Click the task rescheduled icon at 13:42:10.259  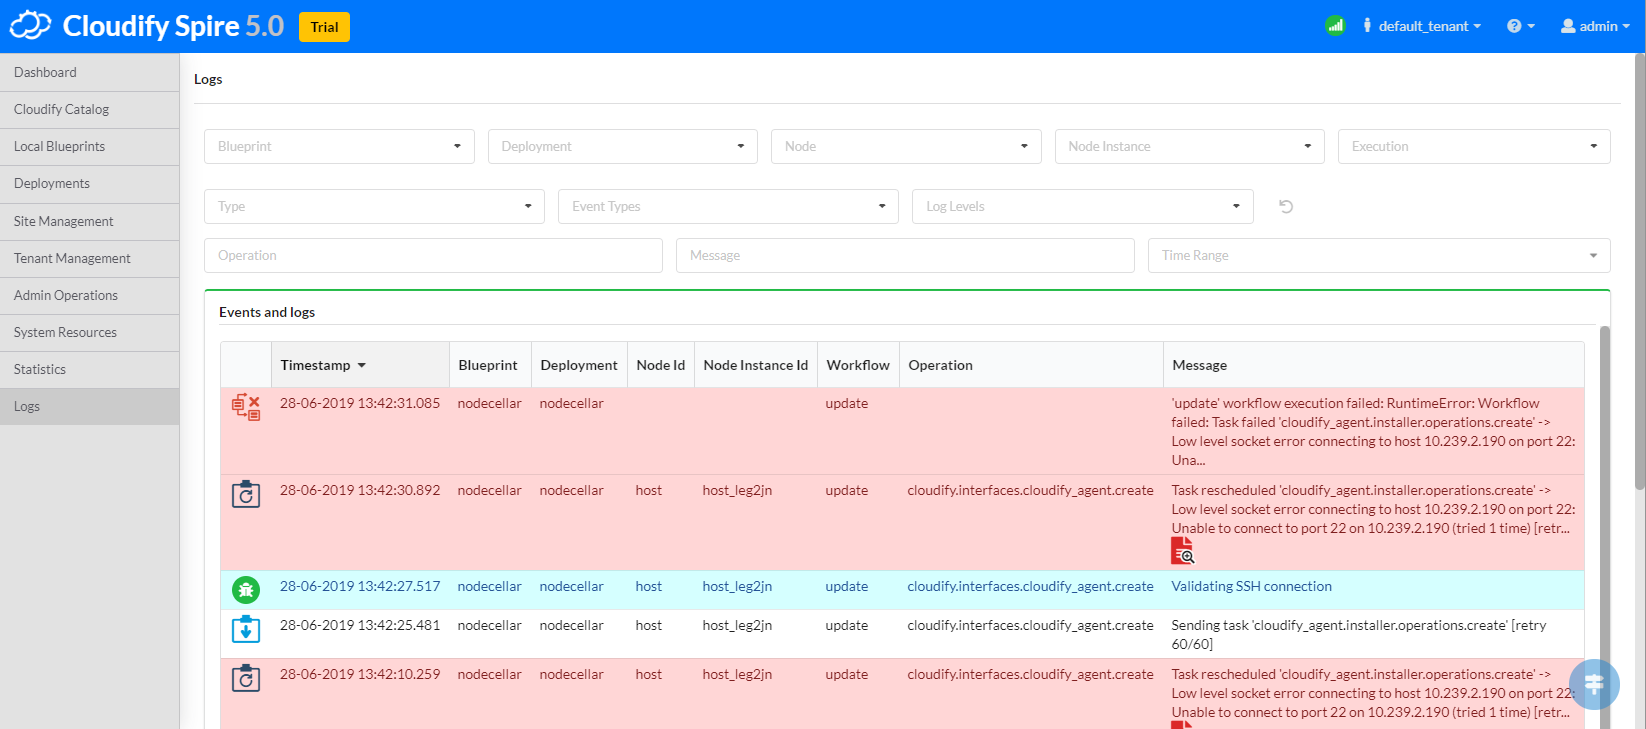click(246, 678)
